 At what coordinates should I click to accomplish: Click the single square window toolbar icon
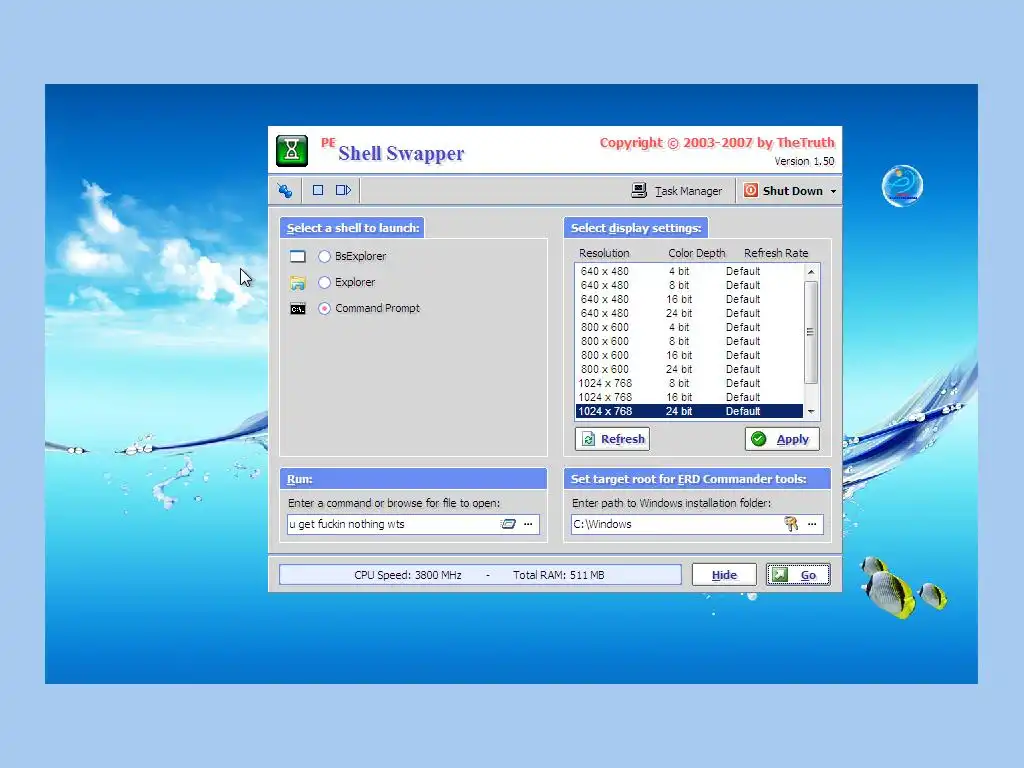318,190
